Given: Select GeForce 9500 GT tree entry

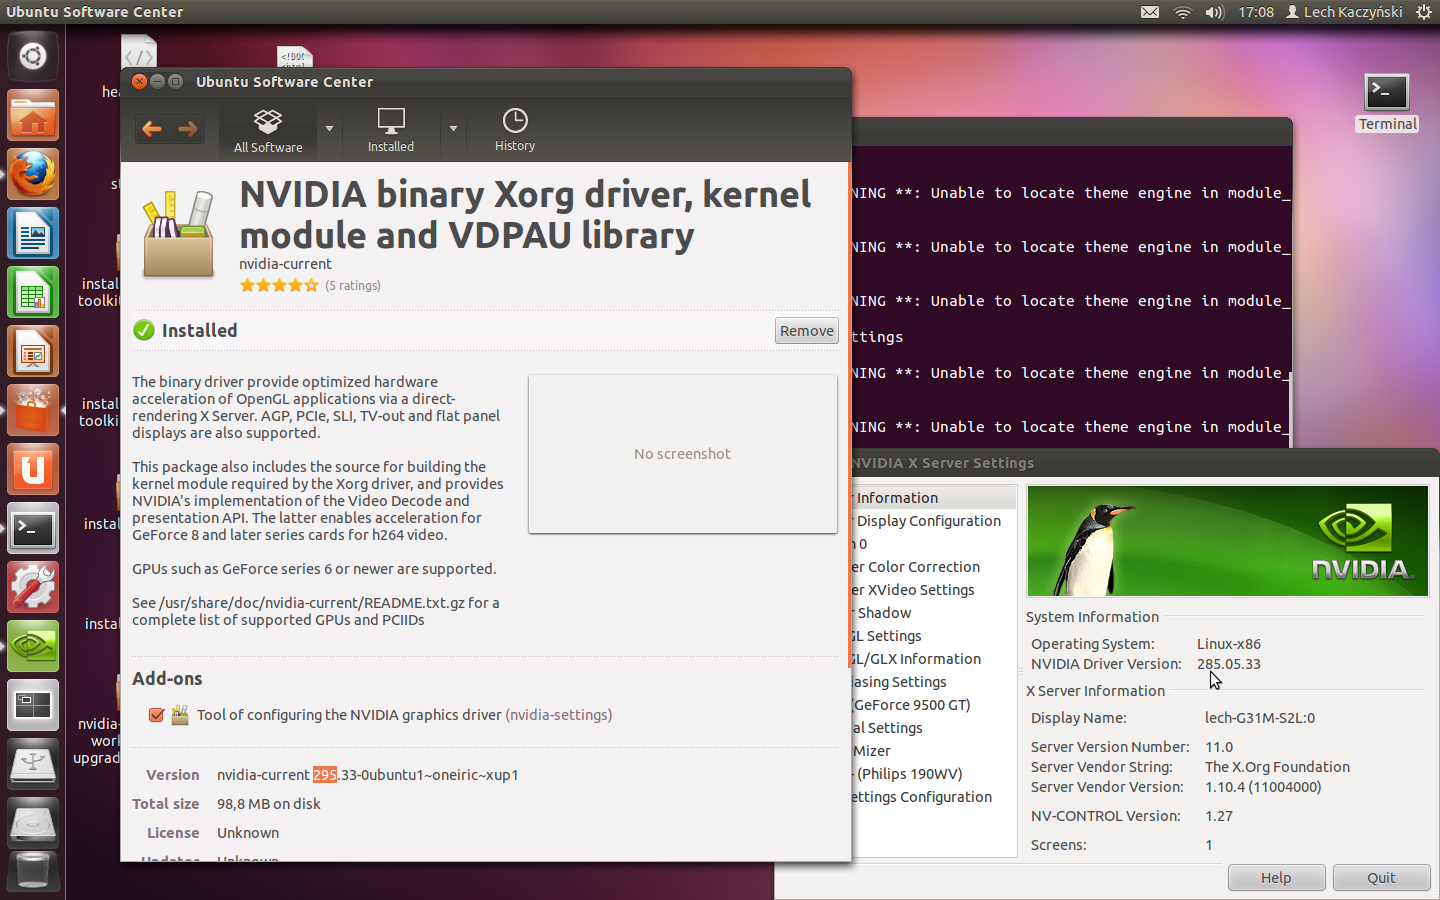Looking at the screenshot, I should 912,705.
